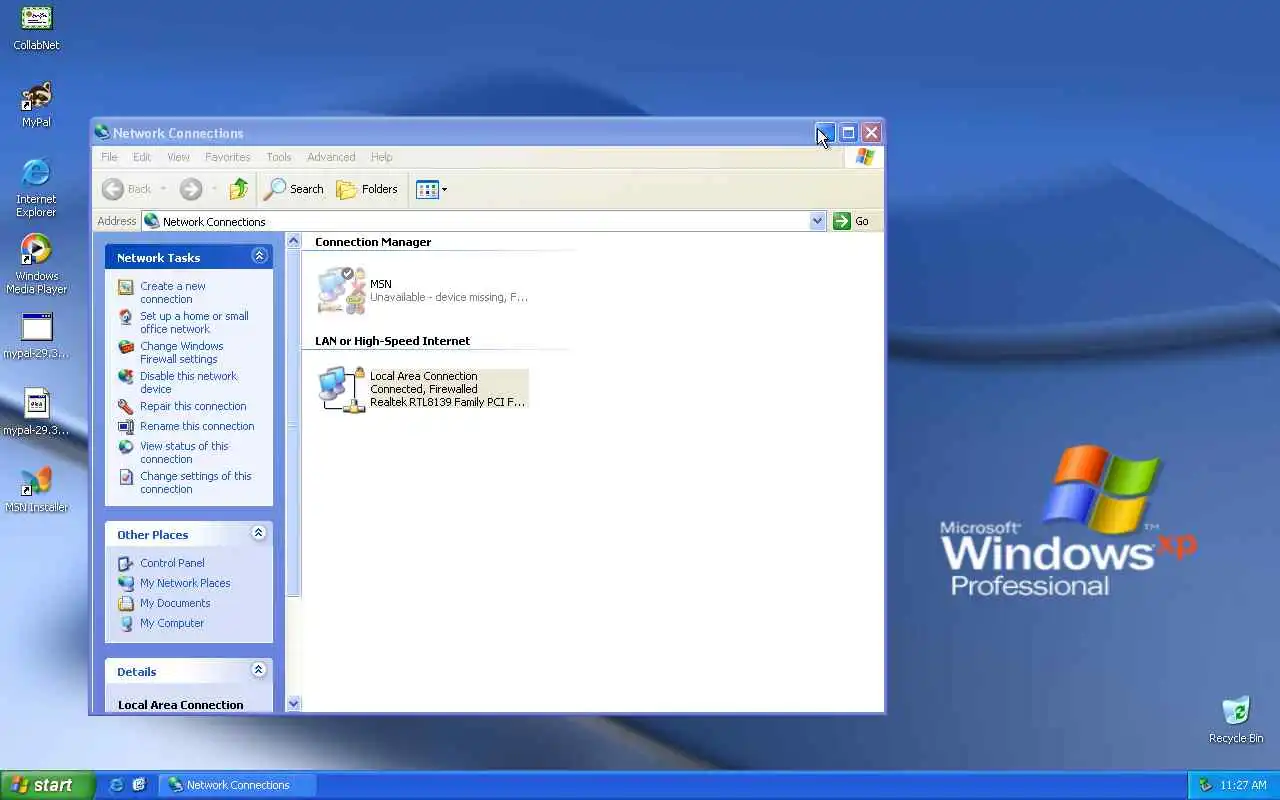Select the MSN connection icon
This screenshot has width=1280, height=800.
pos(342,290)
